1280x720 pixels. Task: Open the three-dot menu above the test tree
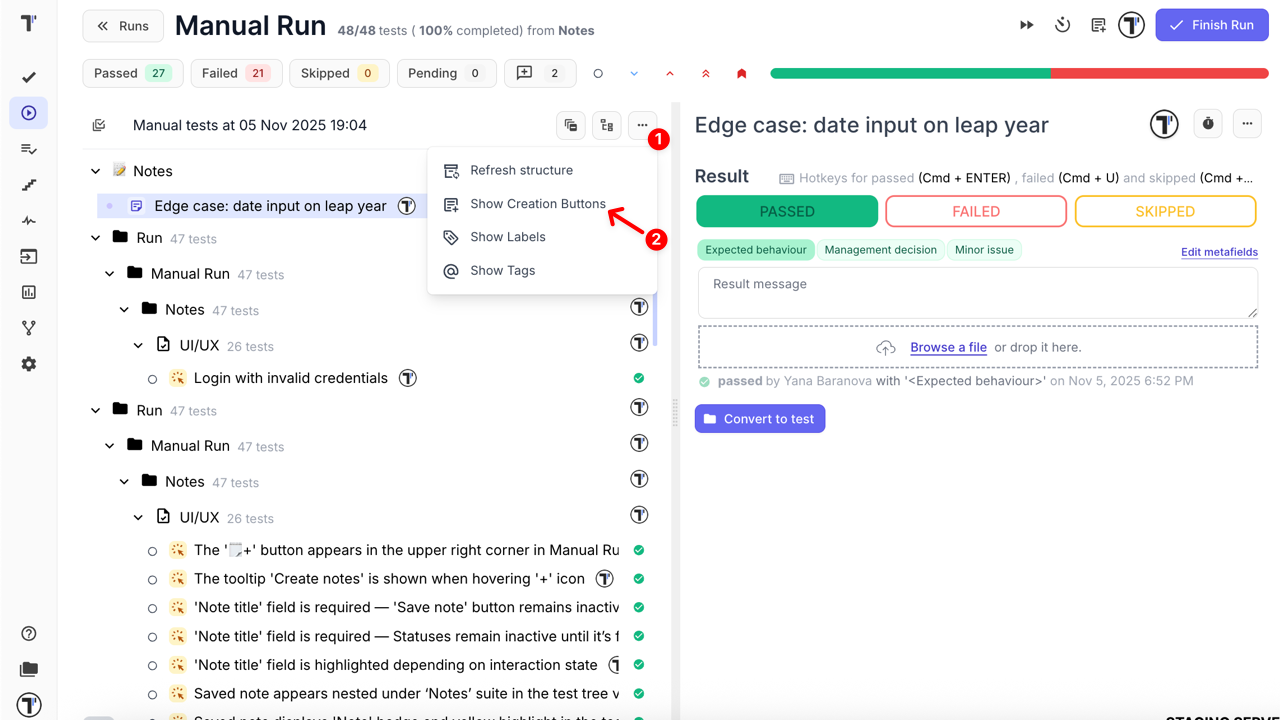coord(642,125)
